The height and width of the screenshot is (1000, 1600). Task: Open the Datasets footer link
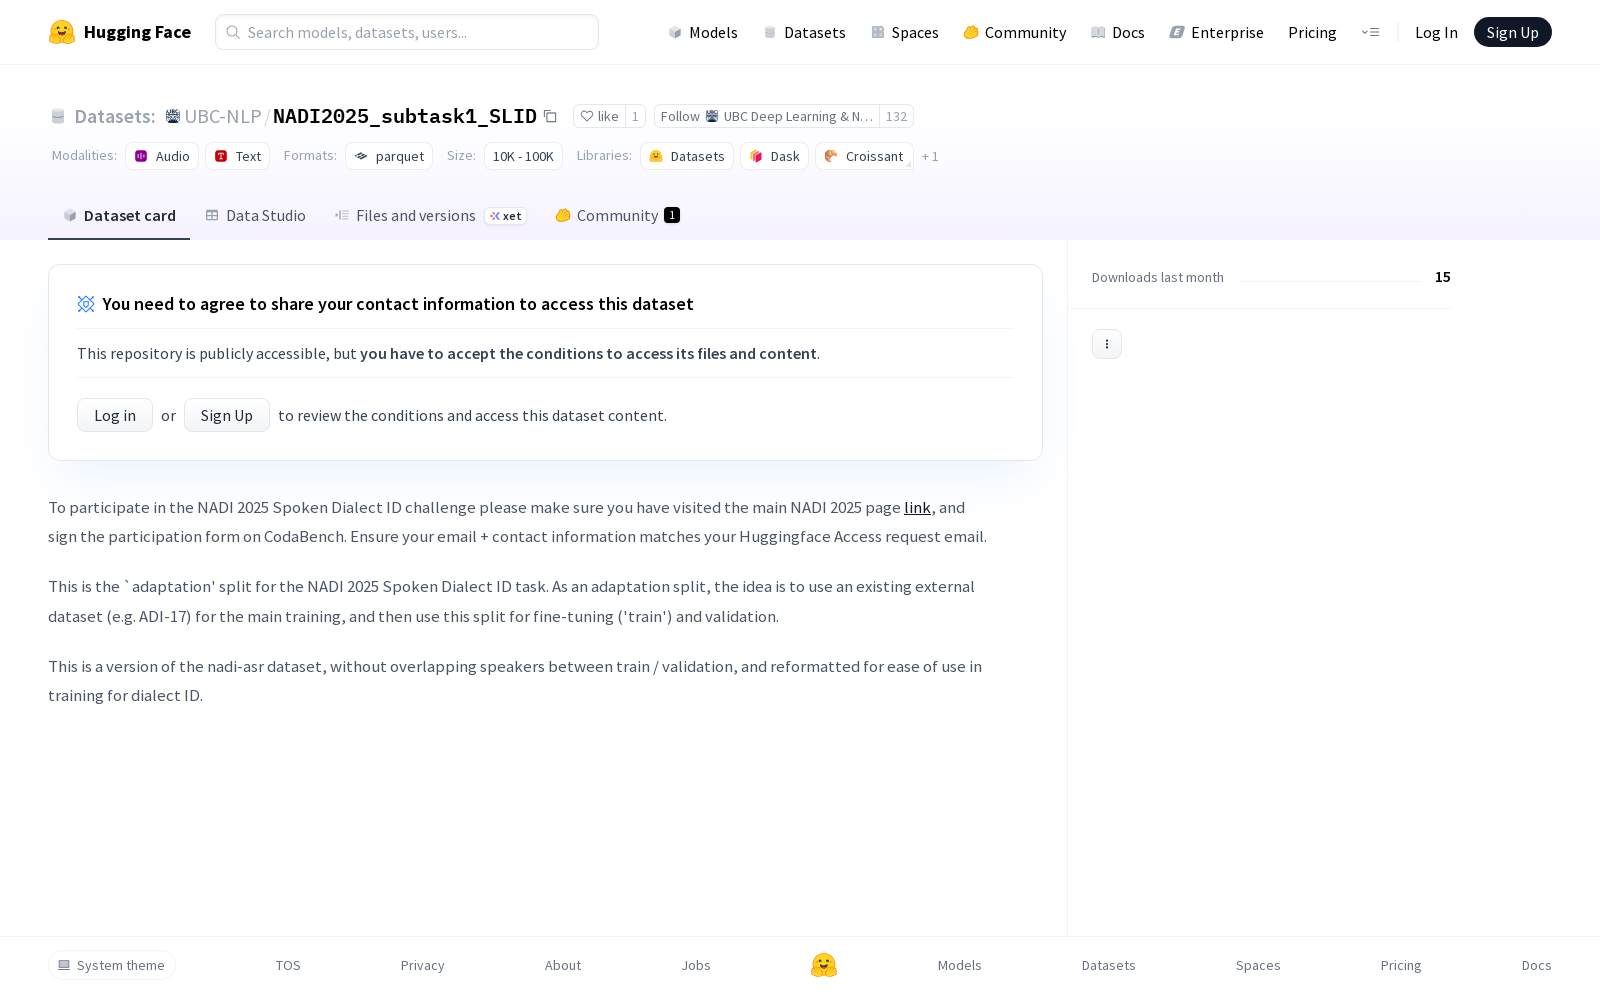(x=1109, y=965)
